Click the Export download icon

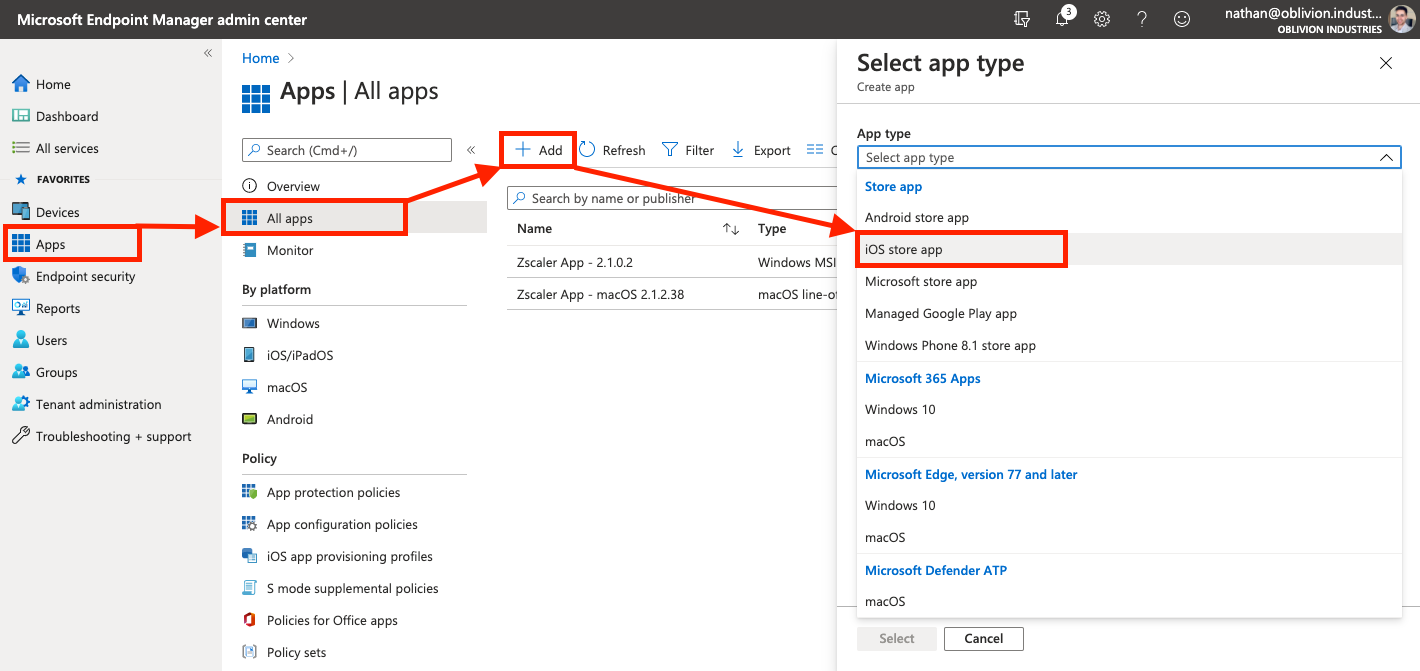point(738,150)
